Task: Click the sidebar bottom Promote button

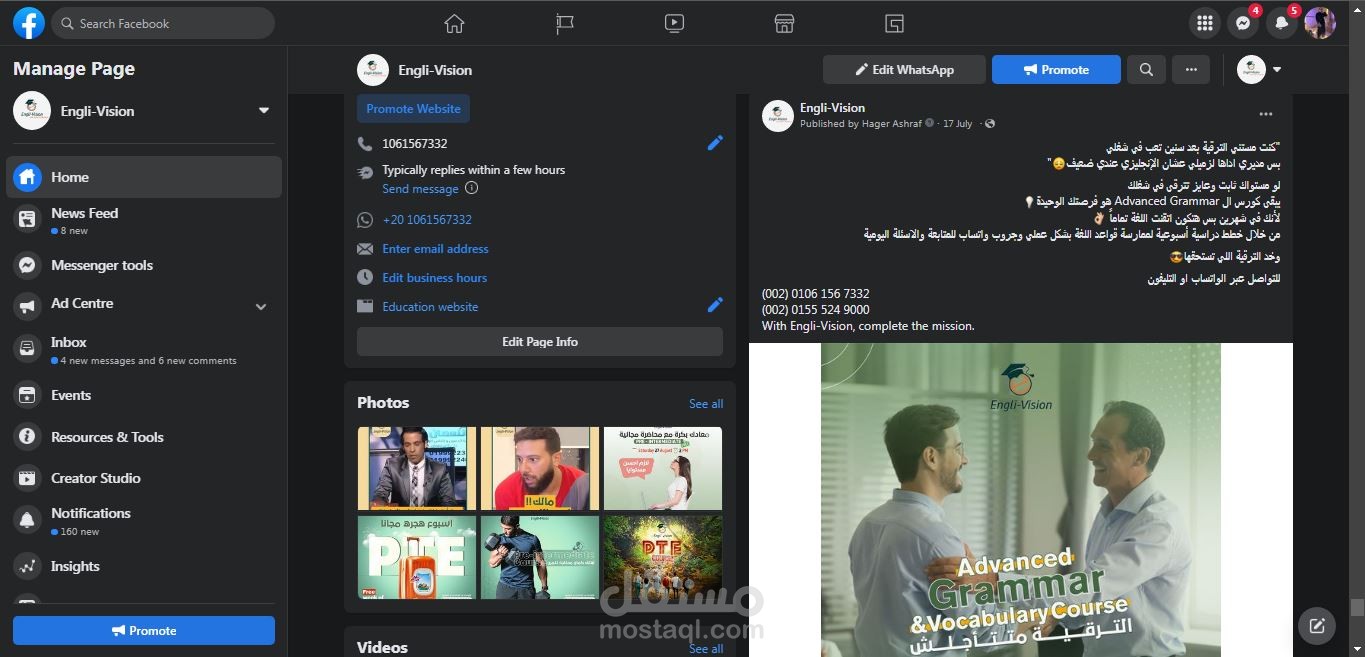Action: pyautogui.click(x=144, y=631)
